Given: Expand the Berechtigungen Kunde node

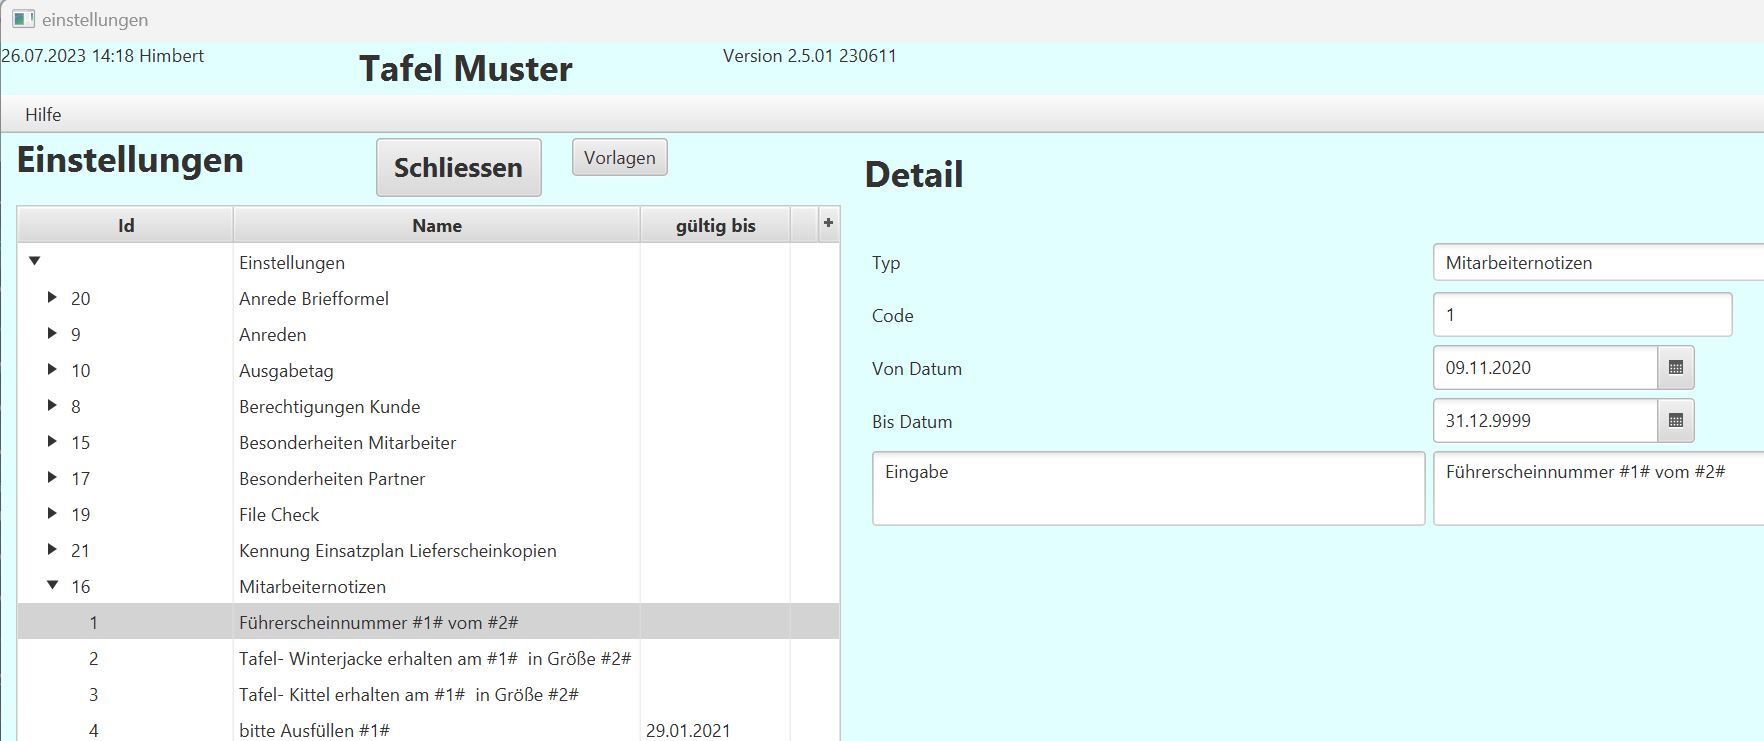Looking at the screenshot, I should tap(52, 406).
